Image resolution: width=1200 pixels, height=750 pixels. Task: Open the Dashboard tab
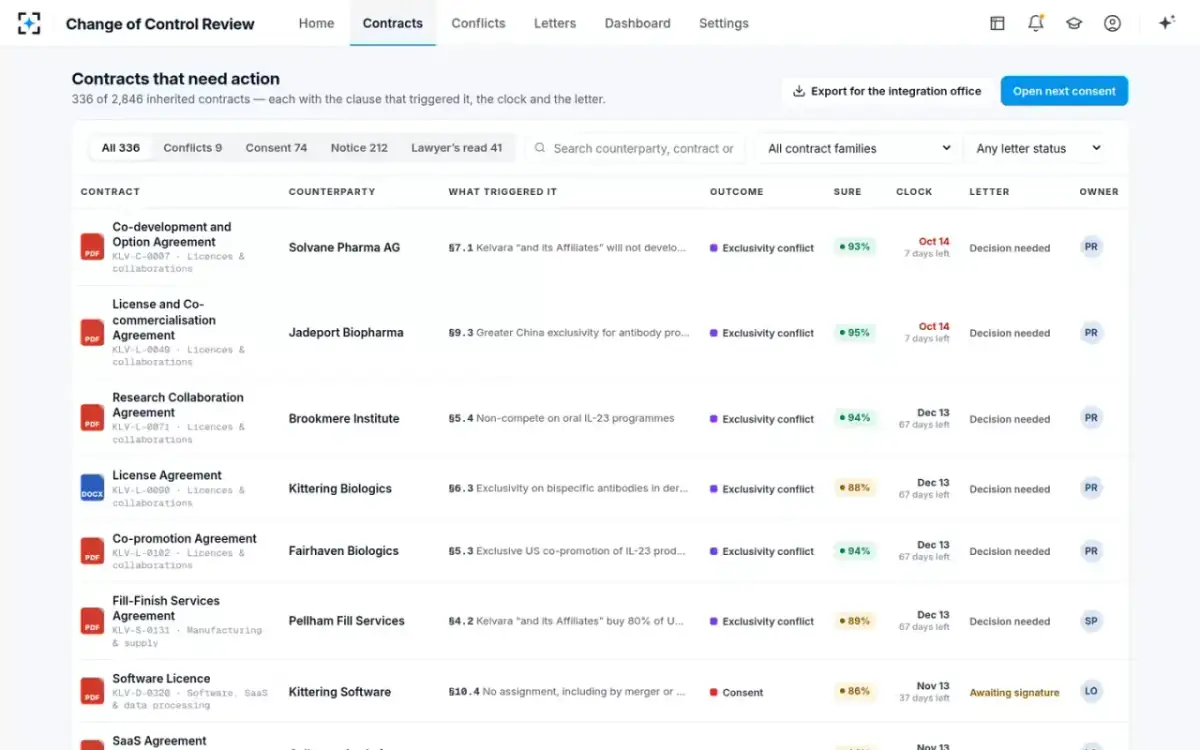point(638,23)
